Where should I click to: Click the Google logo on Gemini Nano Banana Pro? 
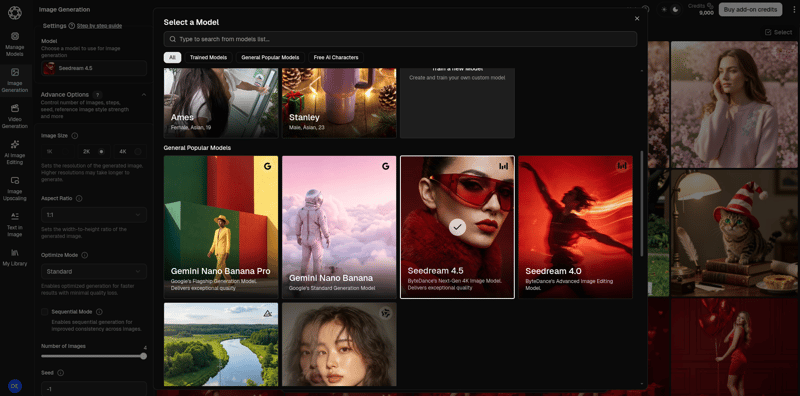pyautogui.click(x=267, y=166)
